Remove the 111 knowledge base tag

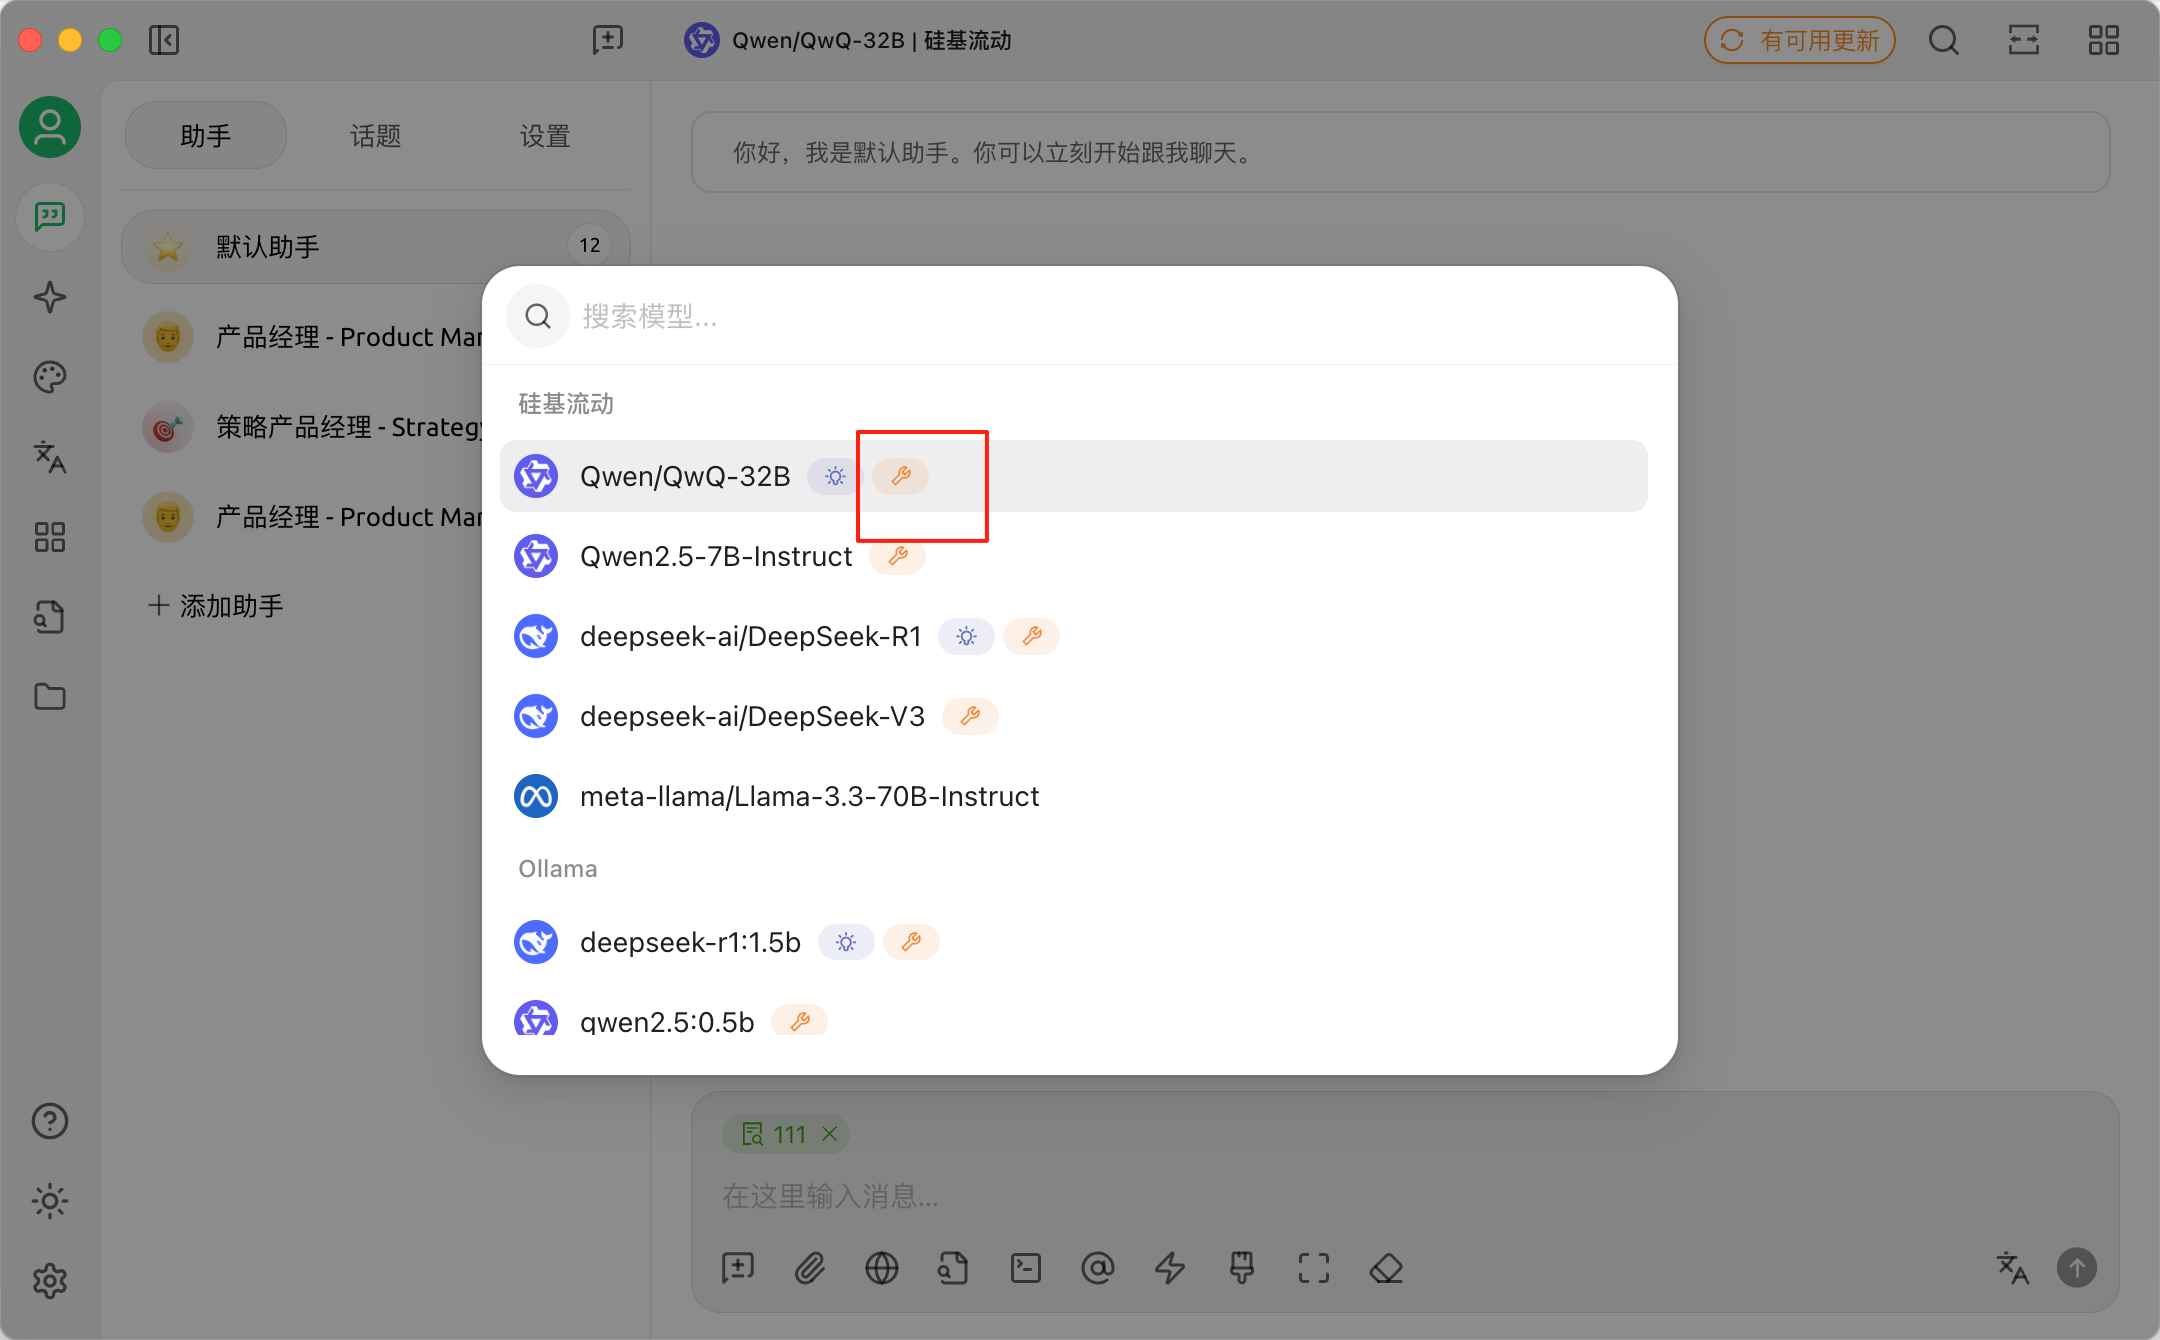point(829,1134)
